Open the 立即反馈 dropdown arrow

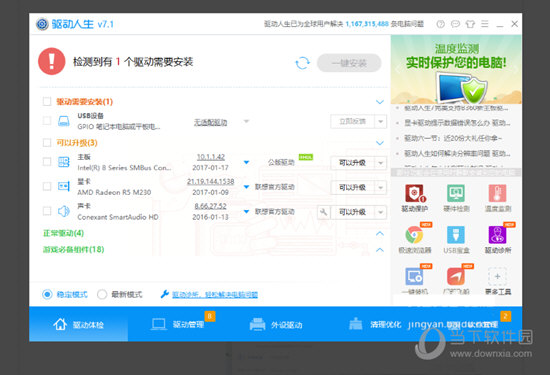381,121
